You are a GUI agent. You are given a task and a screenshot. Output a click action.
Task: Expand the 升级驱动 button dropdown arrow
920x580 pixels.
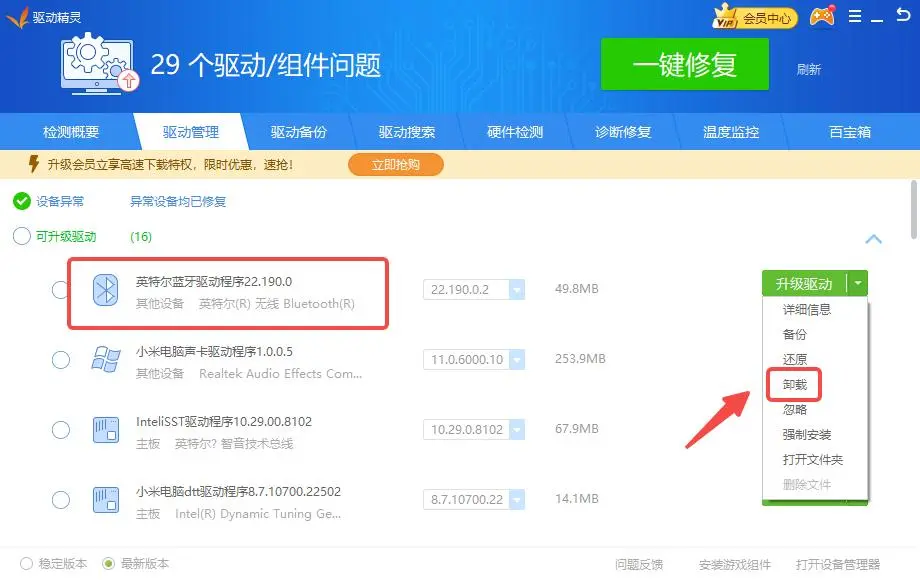click(x=858, y=284)
